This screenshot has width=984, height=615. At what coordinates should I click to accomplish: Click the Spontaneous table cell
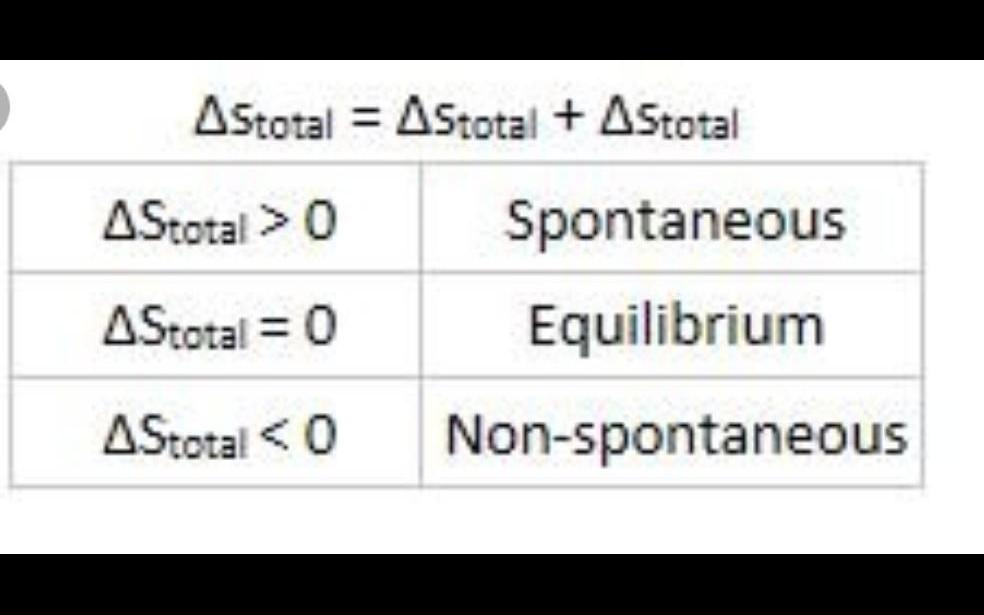675,220
